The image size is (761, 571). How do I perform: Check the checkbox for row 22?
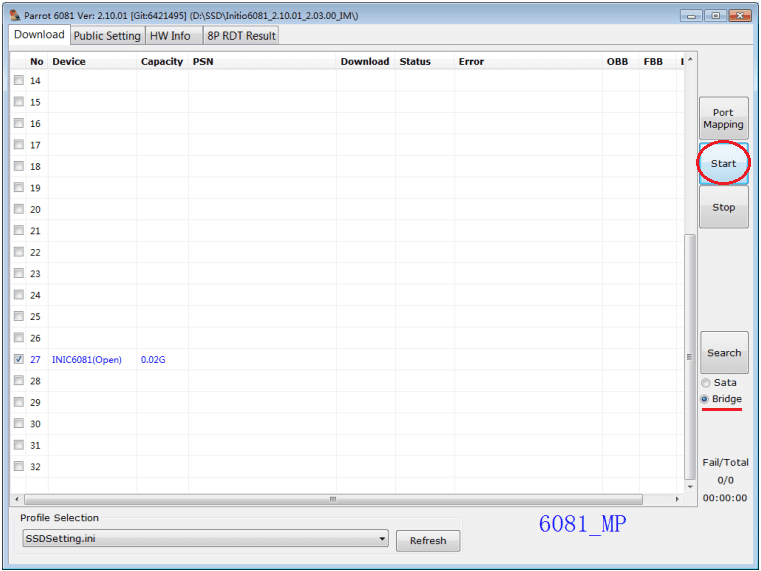[x=18, y=251]
